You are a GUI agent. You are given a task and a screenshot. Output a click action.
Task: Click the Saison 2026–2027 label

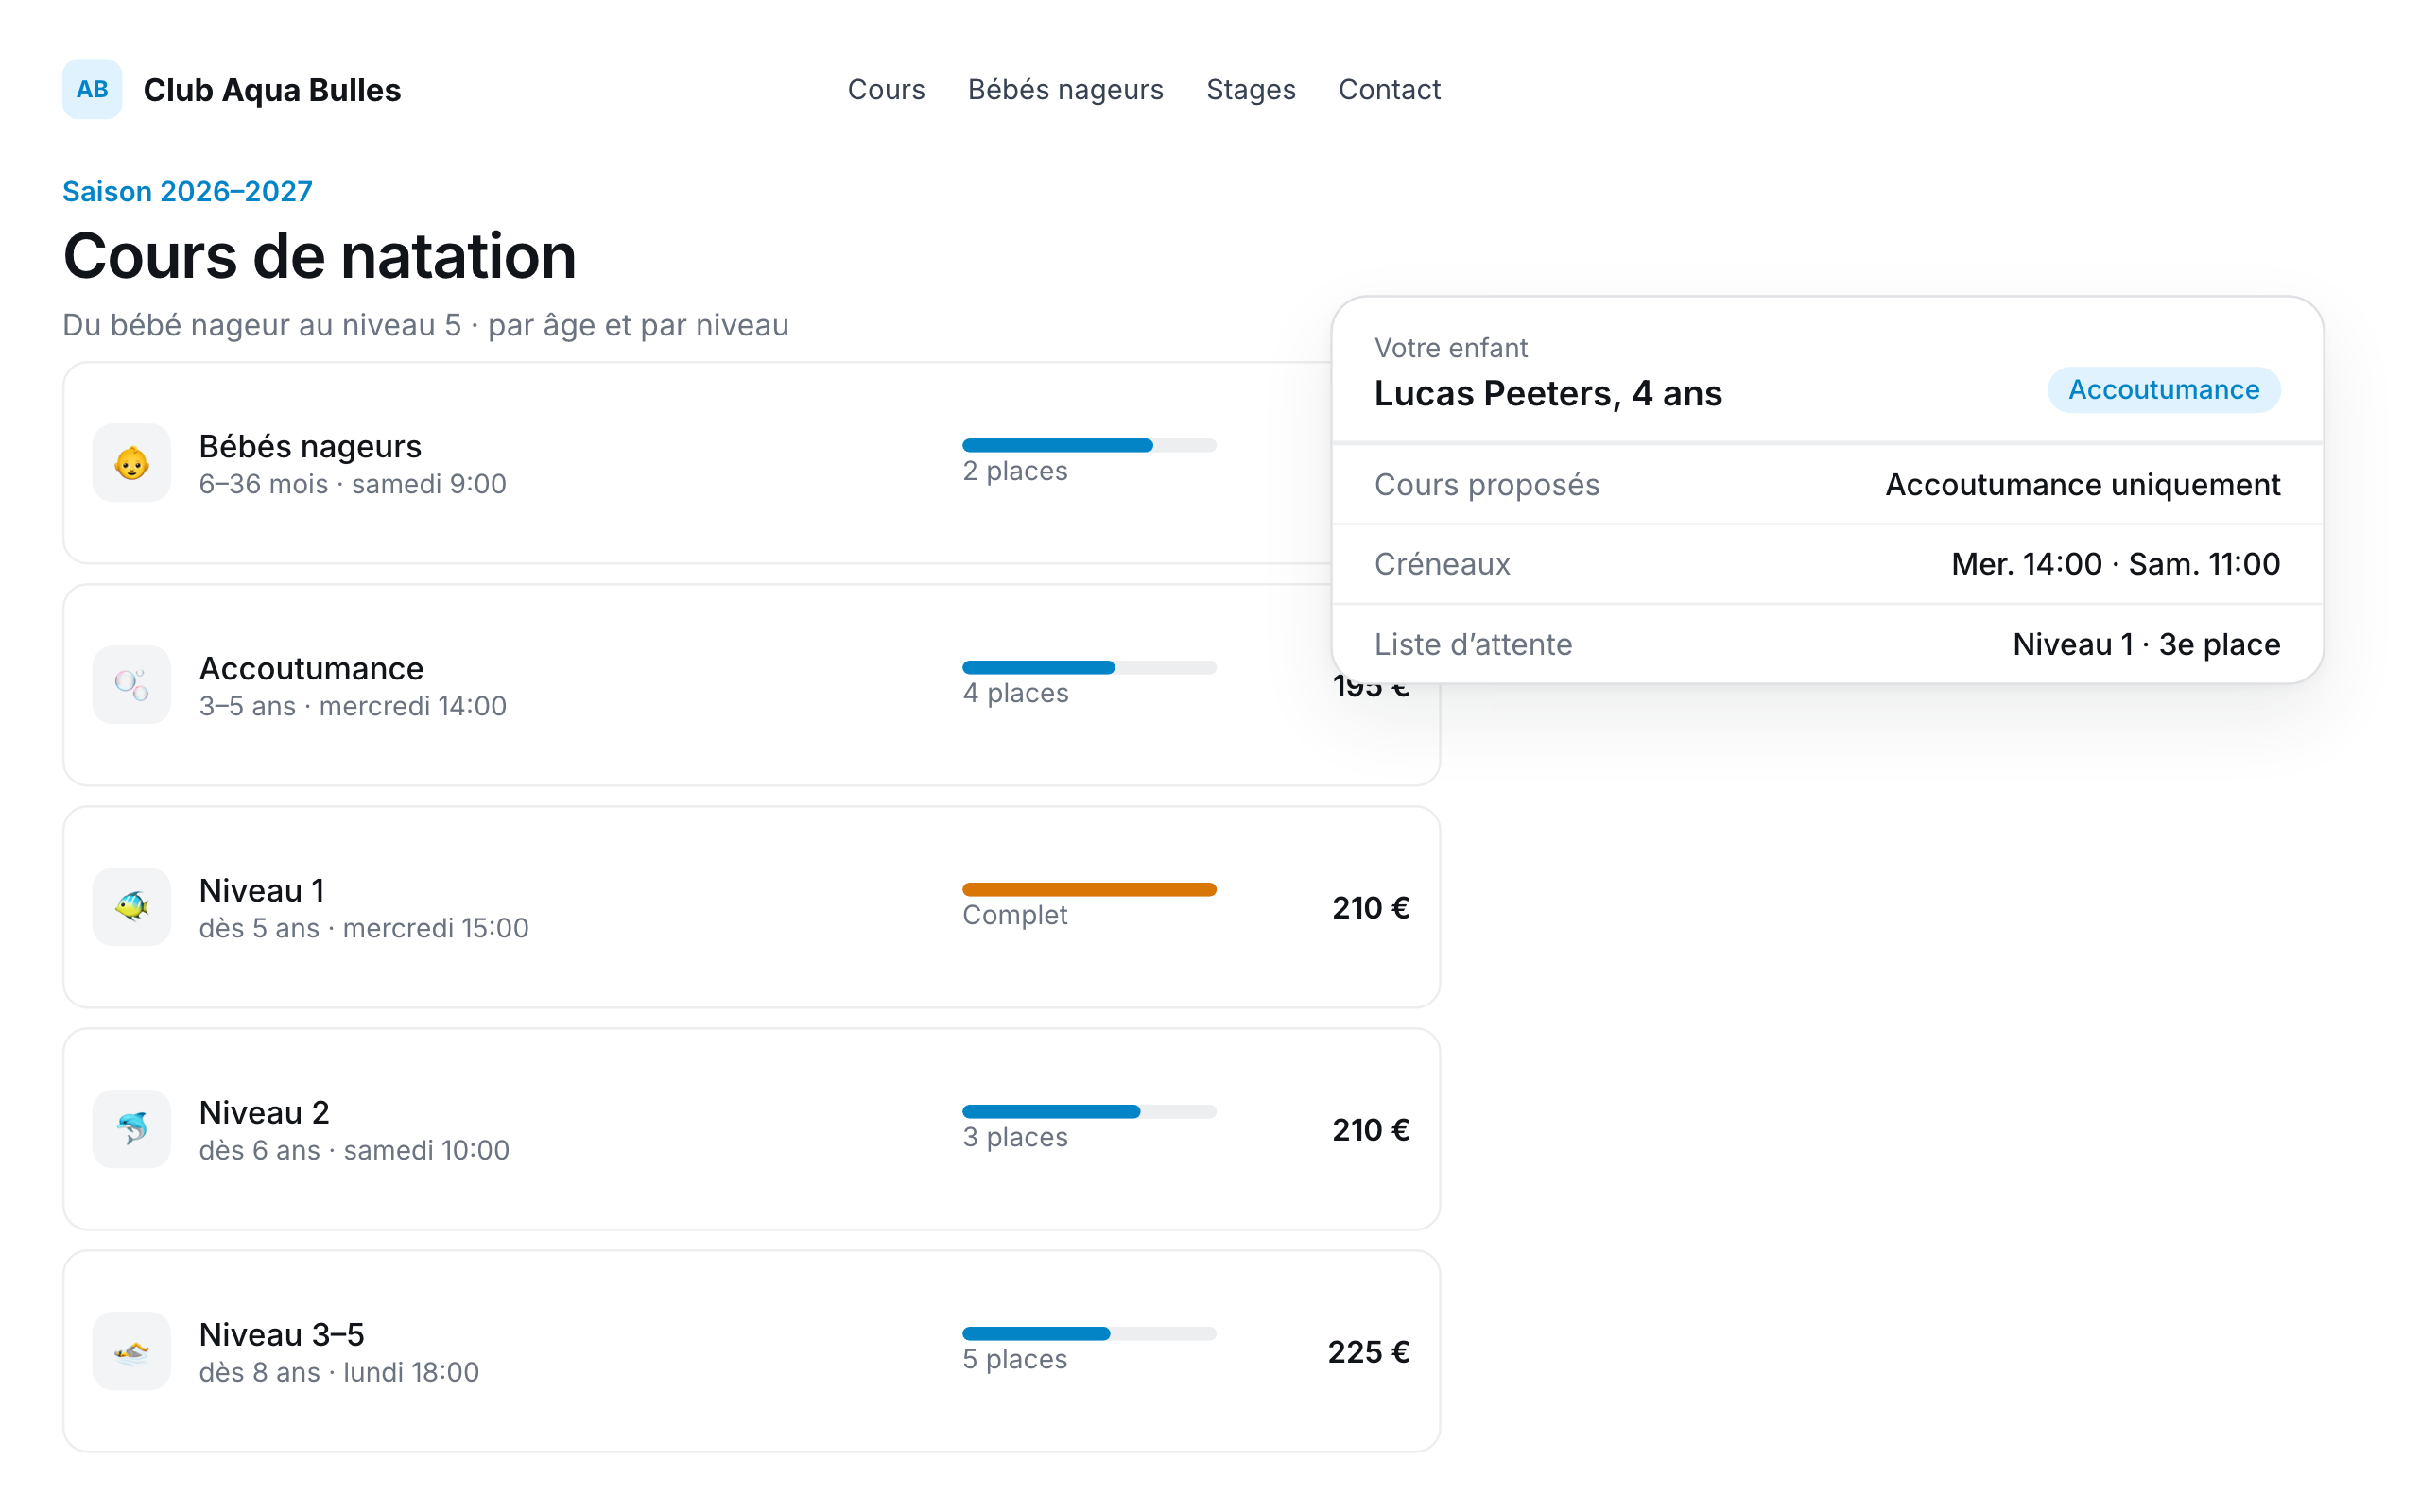pyautogui.click(x=187, y=191)
